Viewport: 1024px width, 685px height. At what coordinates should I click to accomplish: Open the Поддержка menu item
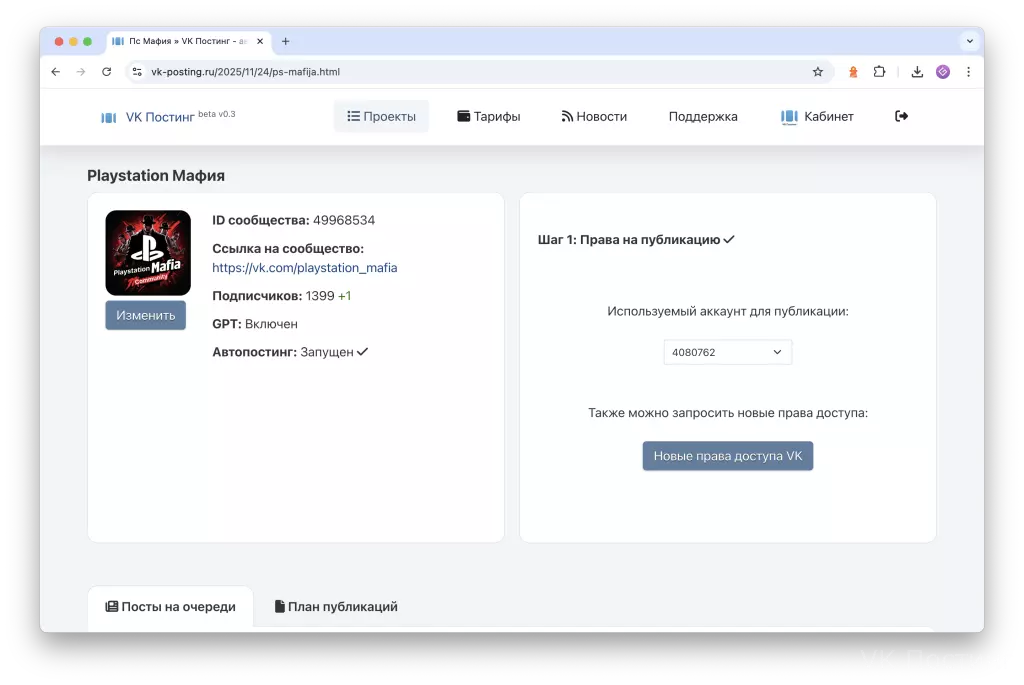703,116
